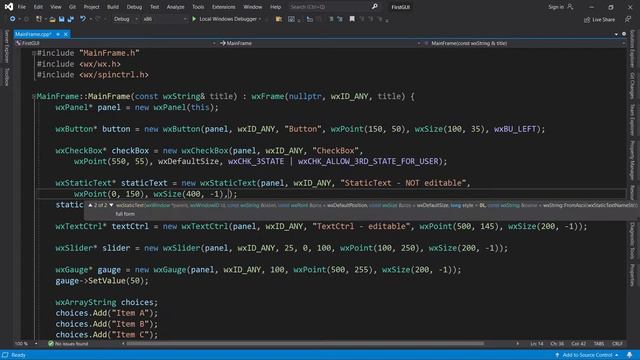Click the Visual Studio logo icon
This screenshot has height=360, width=640.
click(9, 7)
